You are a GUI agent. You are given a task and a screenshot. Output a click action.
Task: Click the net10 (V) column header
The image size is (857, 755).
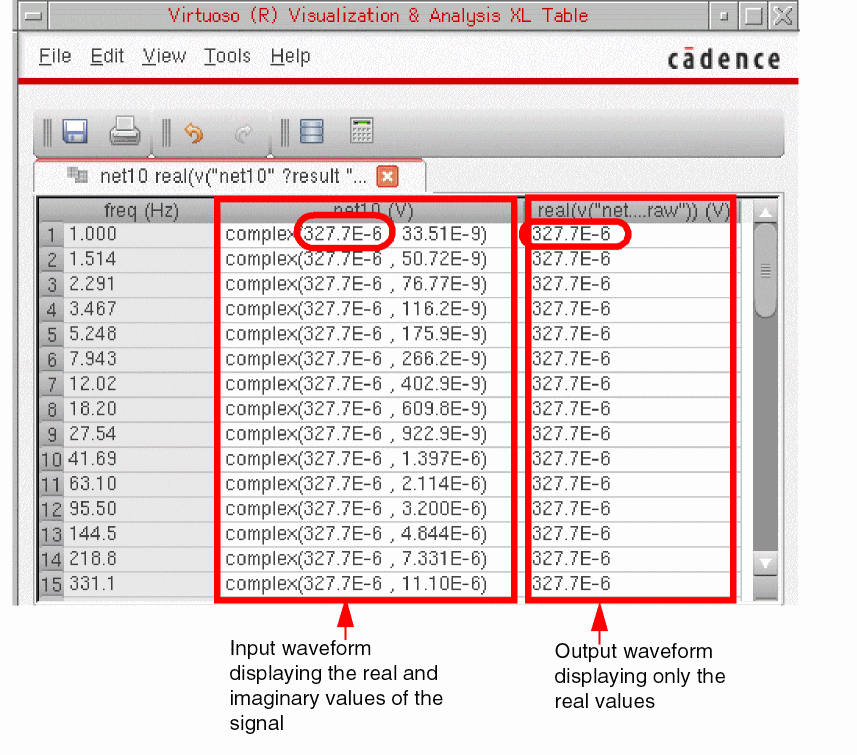pyautogui.click(x=369, y=211)
